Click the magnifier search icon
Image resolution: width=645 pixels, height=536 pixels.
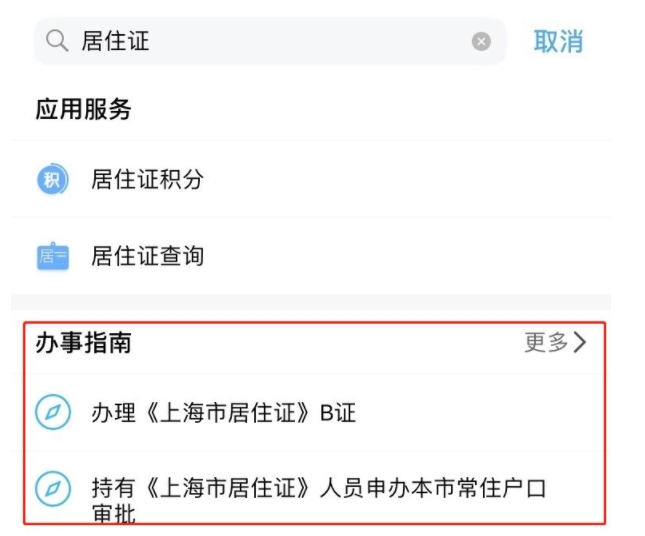[x=57, y=41]
